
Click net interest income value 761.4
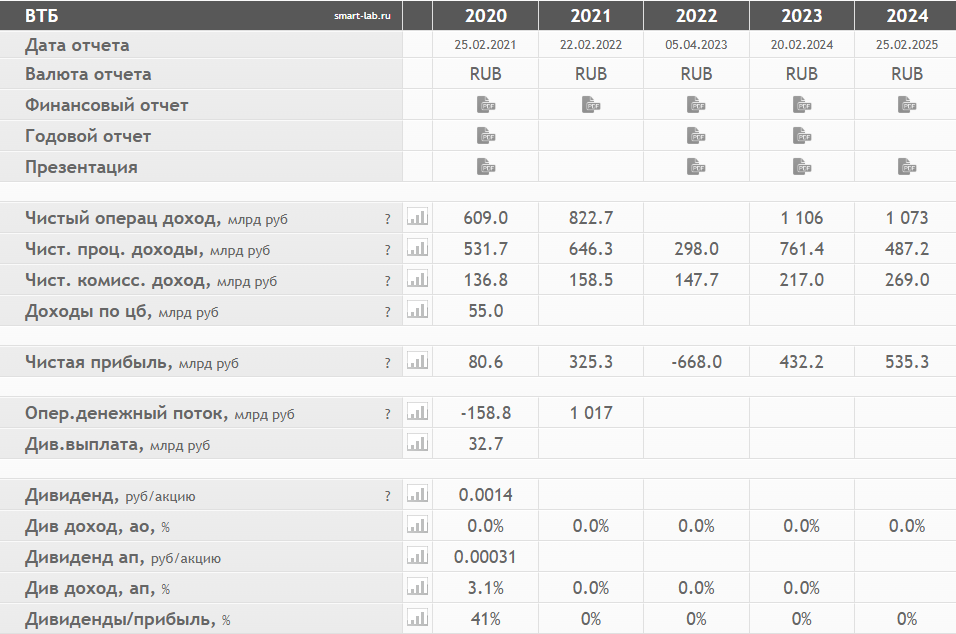pos(802,249)
